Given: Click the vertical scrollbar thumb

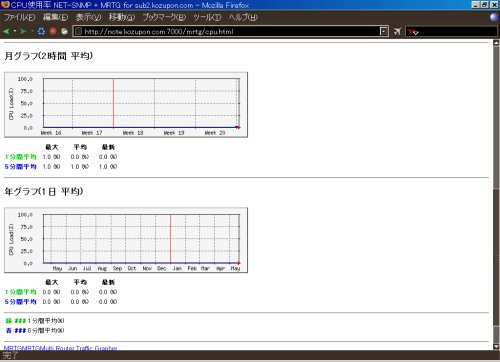Looking at the screenshot, I should pyautogui.click(x=496, y=257).
